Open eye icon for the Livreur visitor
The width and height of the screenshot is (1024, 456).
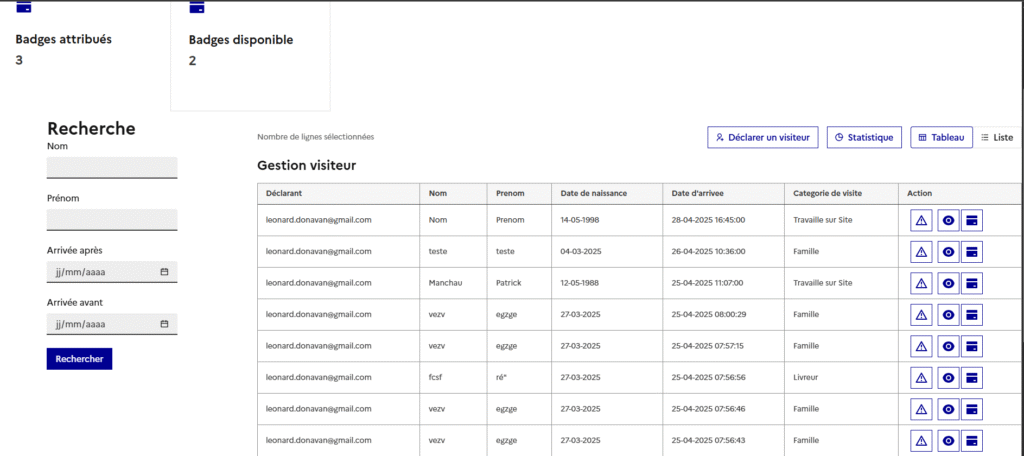(948, 378)
